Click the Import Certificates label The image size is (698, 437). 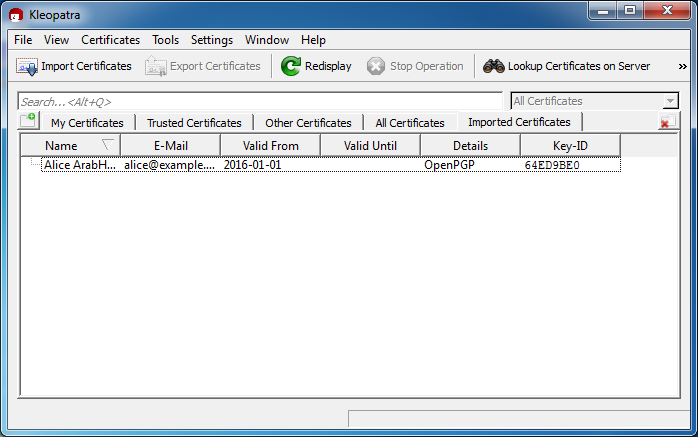pyautogui.click(x=86, y=66)
